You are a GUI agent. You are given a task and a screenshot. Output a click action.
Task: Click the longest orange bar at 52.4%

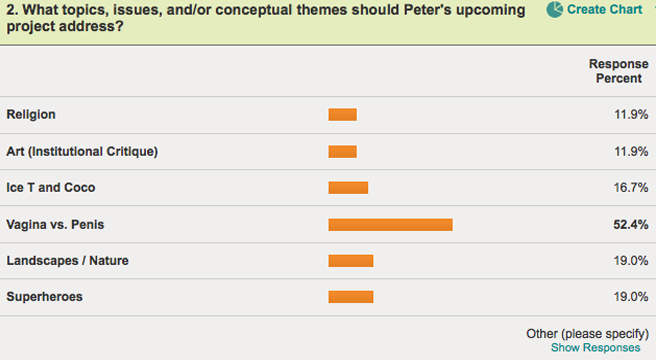390,225
